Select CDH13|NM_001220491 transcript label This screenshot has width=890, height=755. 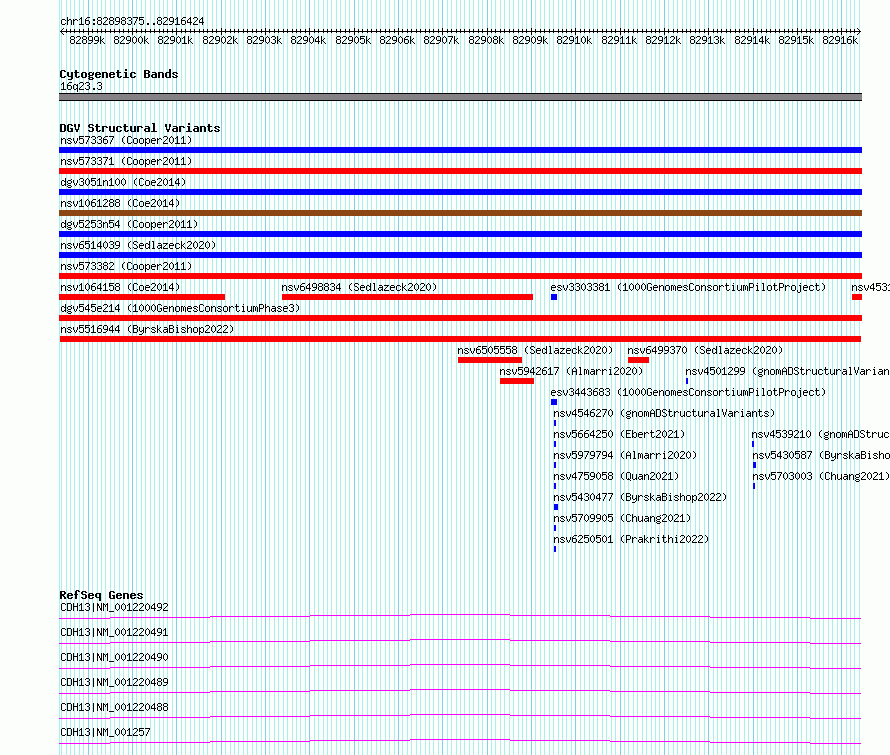[x=114, y=632]
